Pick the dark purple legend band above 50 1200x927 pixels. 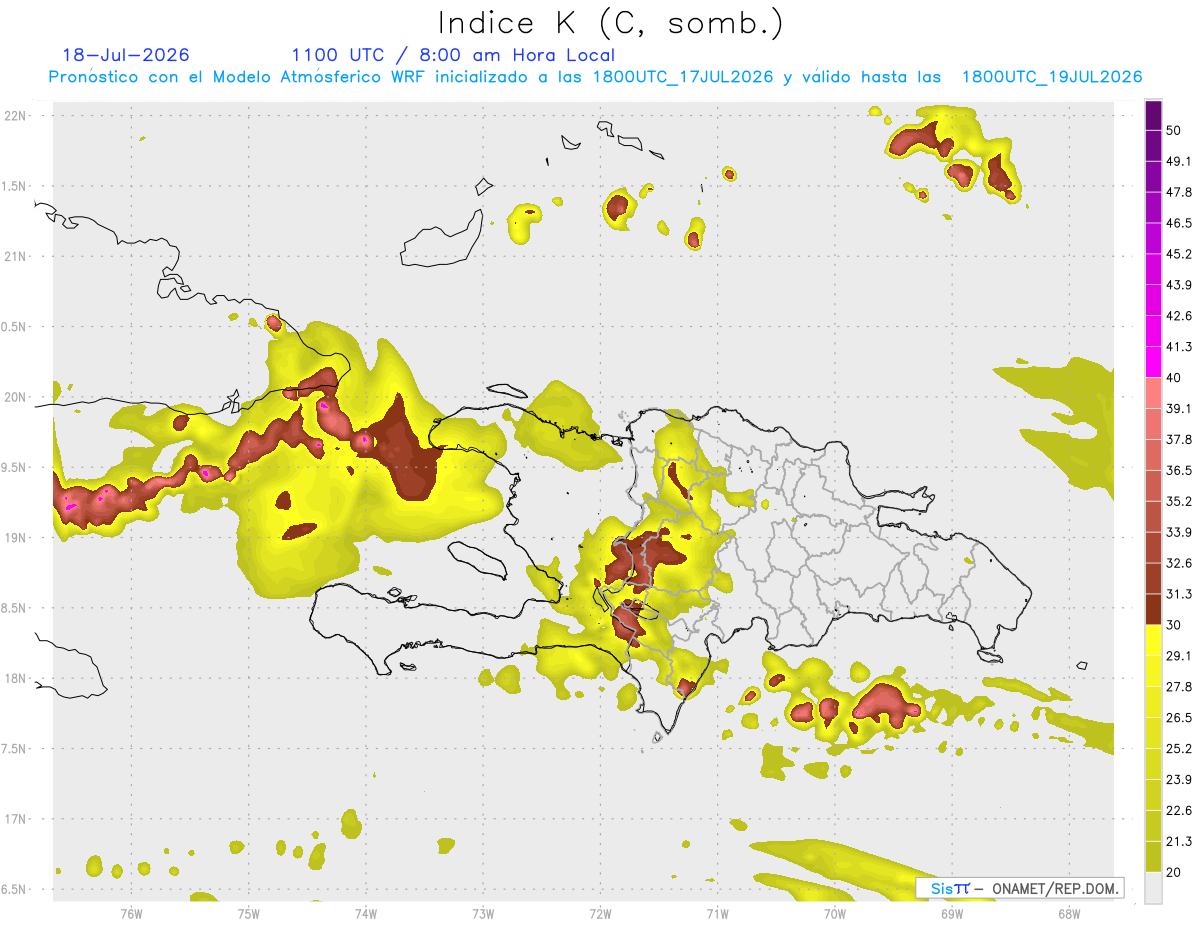[x=1154, y=115]
